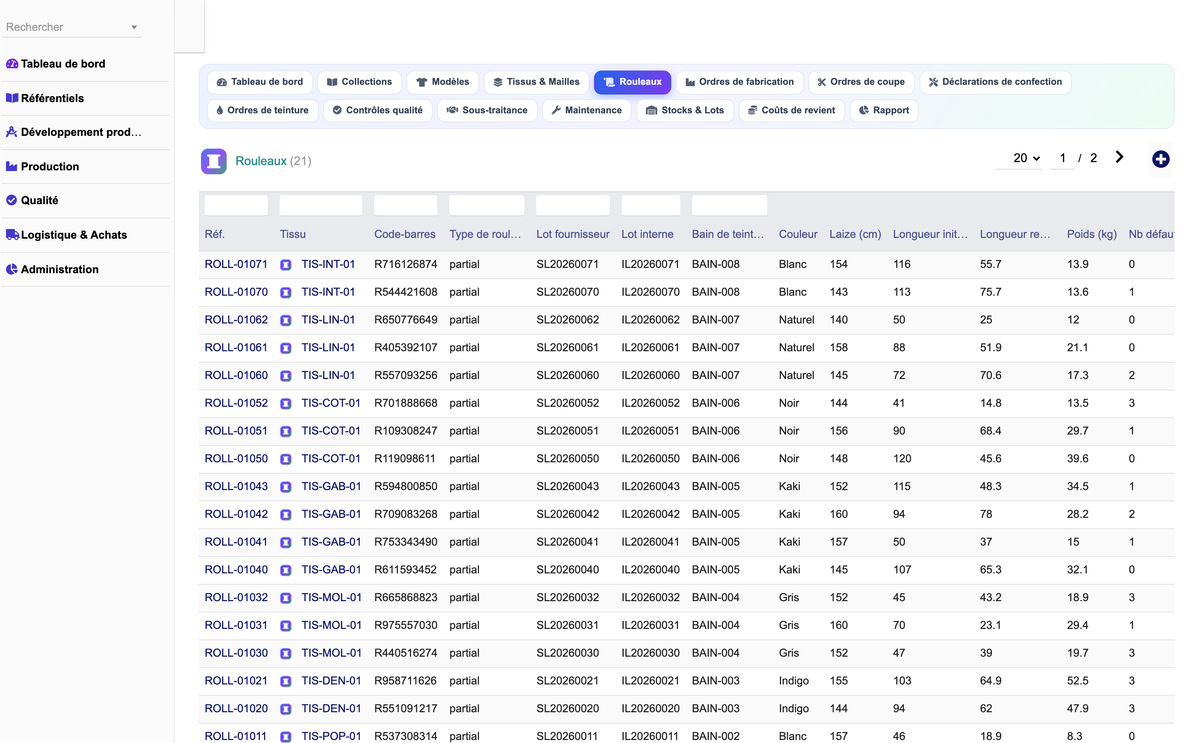Open tissu icon for row ROLL-01042

click(x=286, y=515)
